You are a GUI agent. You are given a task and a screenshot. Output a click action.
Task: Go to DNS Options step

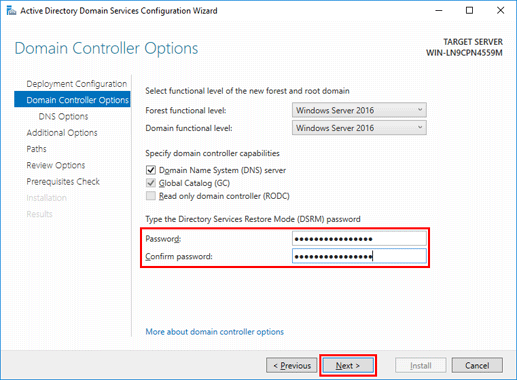click(x=63, y=116)
